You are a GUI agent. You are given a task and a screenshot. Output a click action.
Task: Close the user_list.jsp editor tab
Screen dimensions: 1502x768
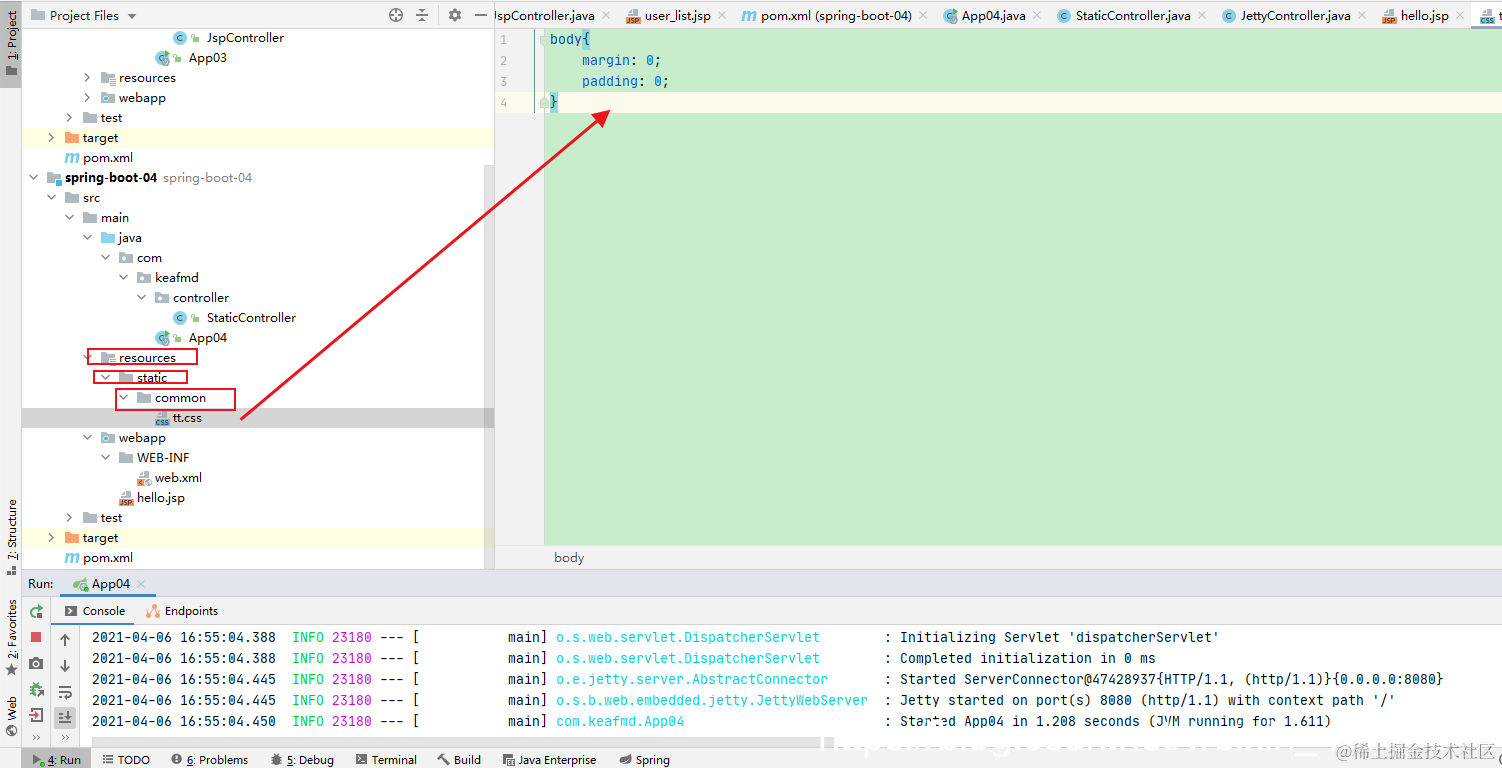pos(721,16)
